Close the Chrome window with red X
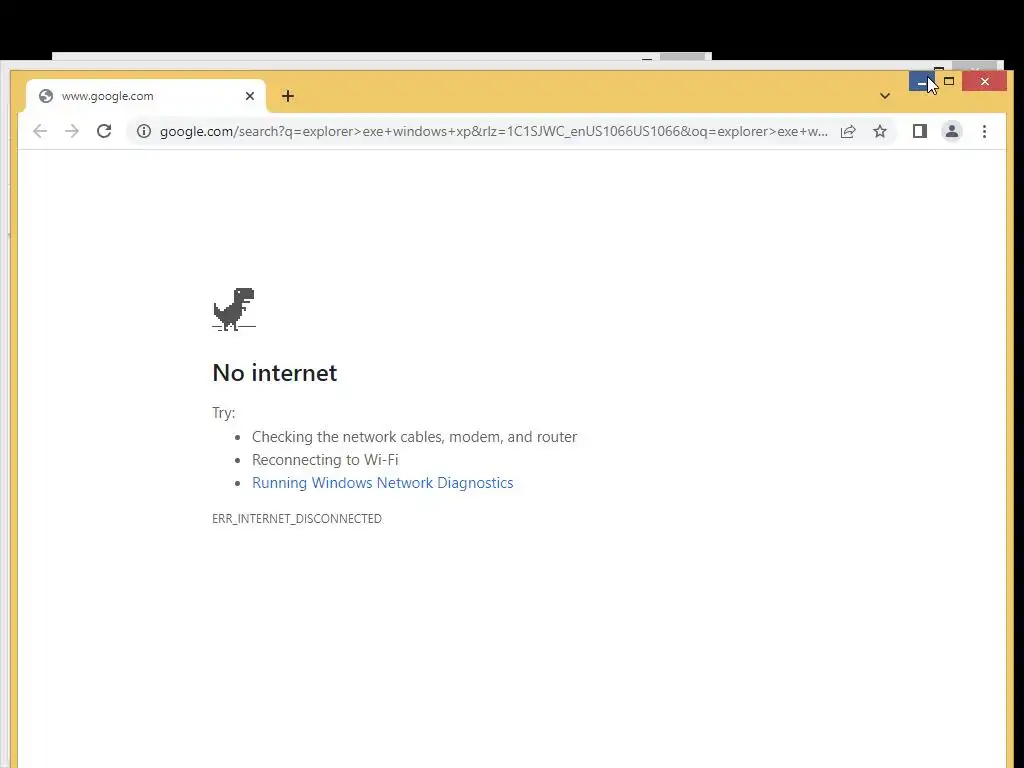The height and width of the screenshot is (768, 1024). pos(984,82)
